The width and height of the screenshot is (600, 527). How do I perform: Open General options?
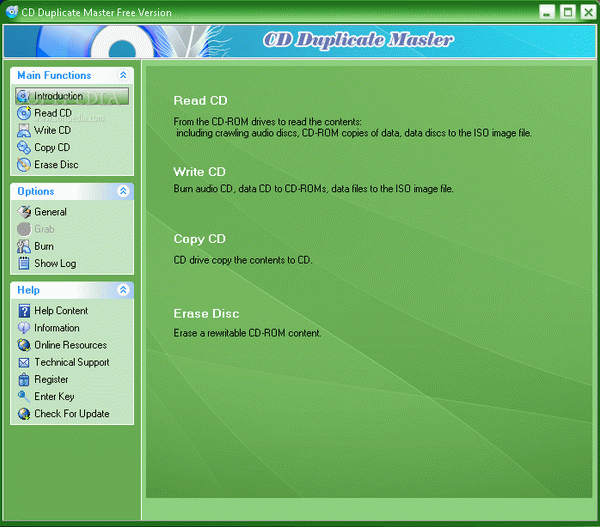pos(50,212)
